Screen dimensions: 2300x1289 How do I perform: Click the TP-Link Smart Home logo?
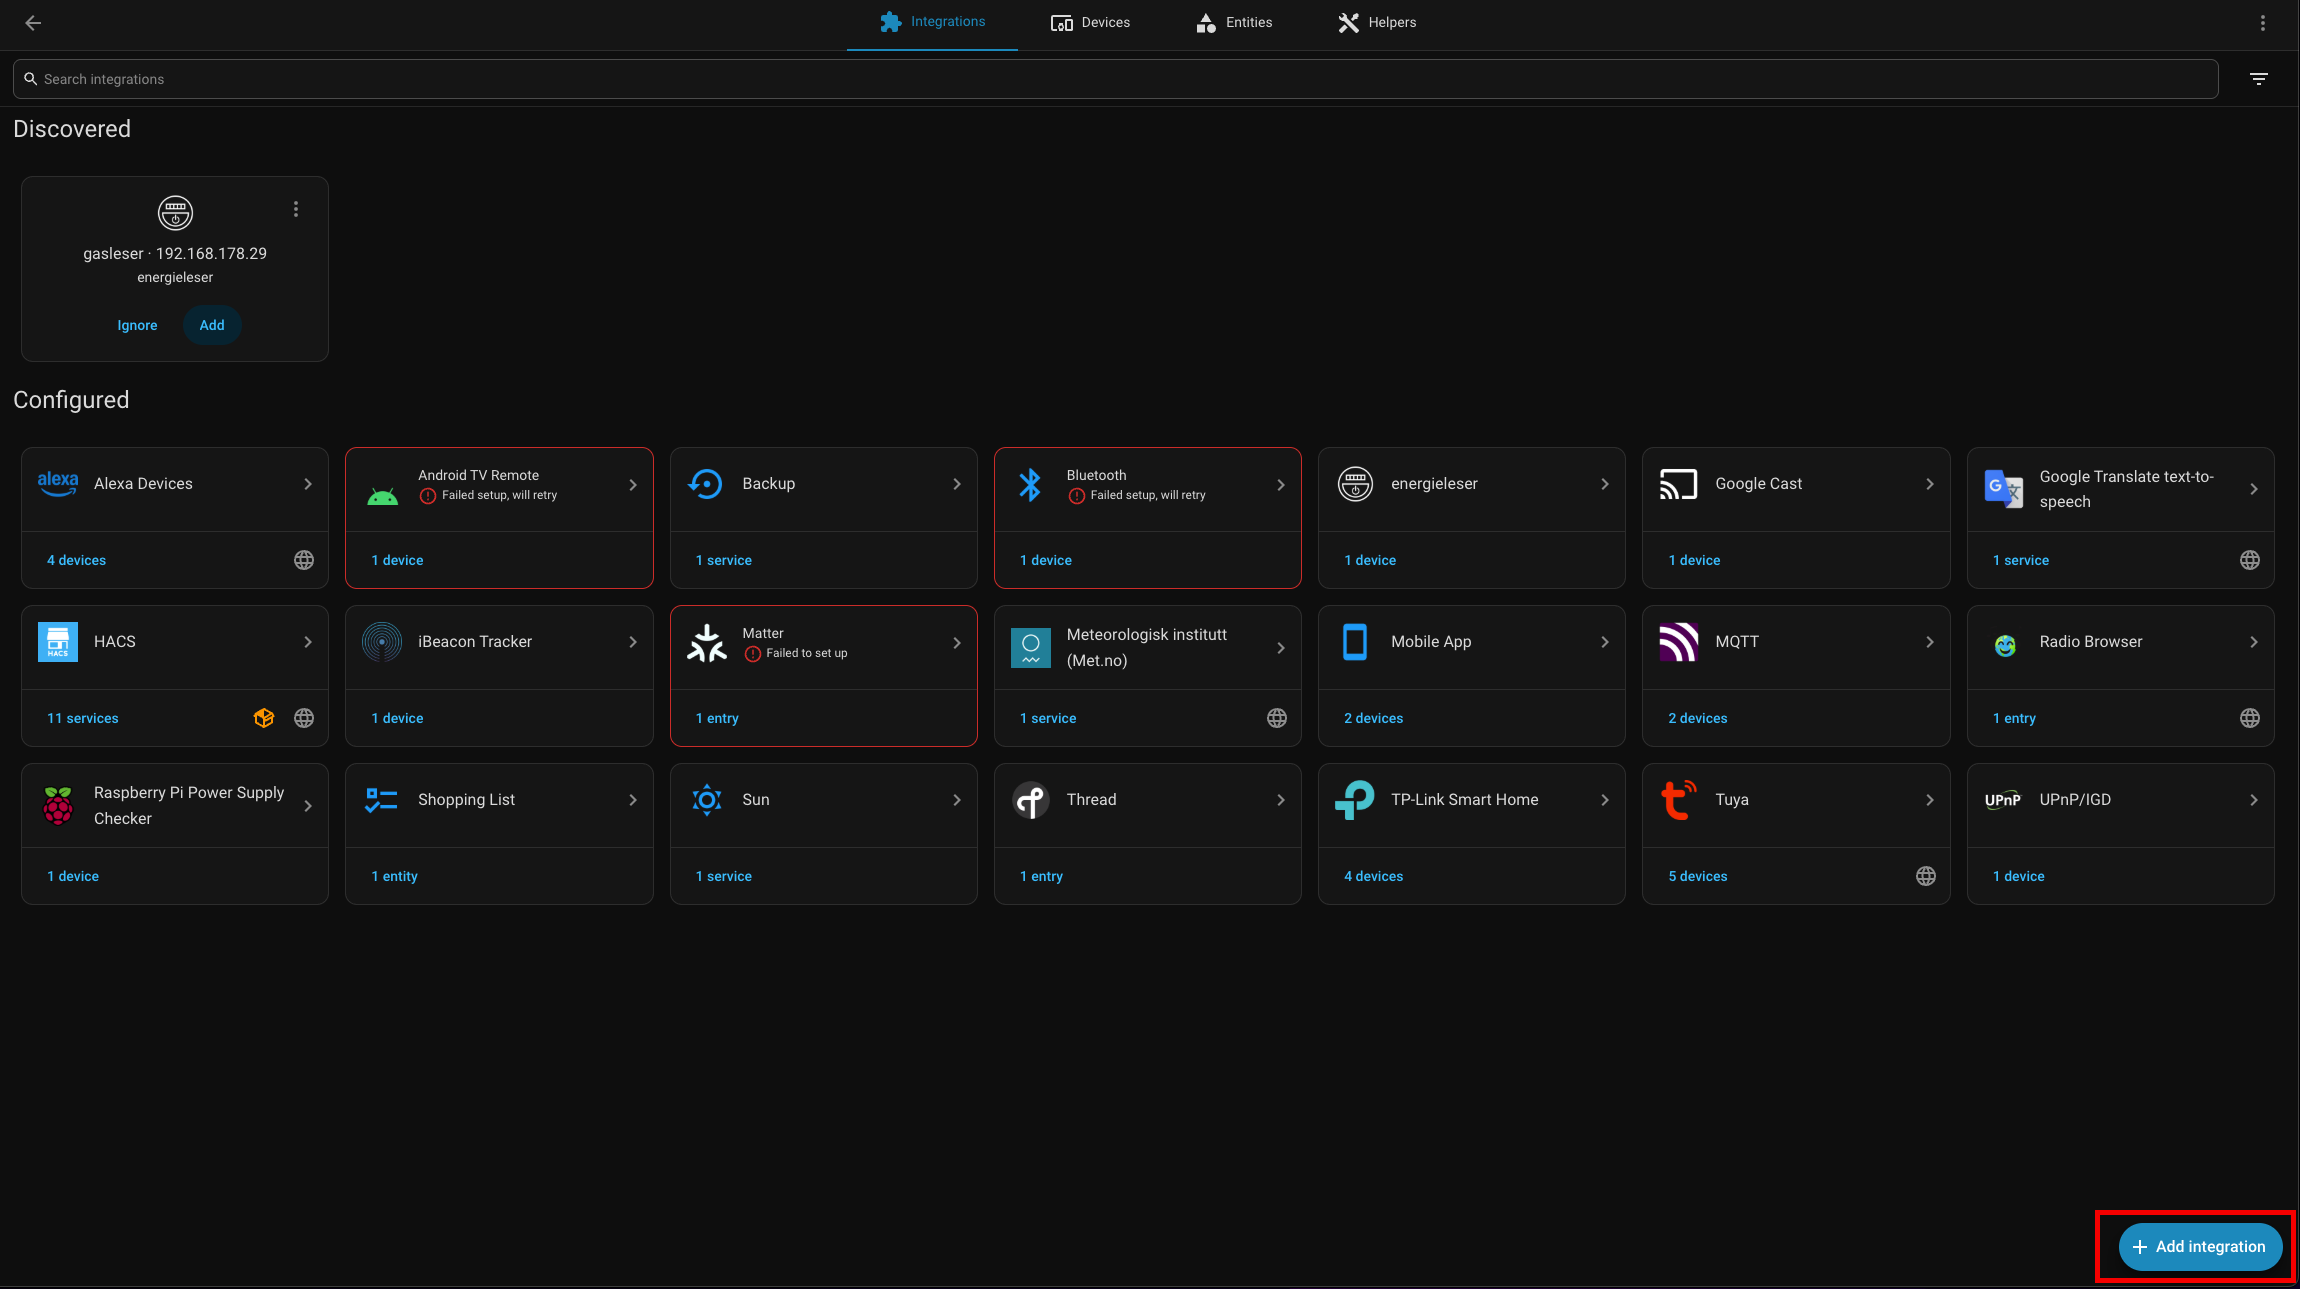[1355, 800]
